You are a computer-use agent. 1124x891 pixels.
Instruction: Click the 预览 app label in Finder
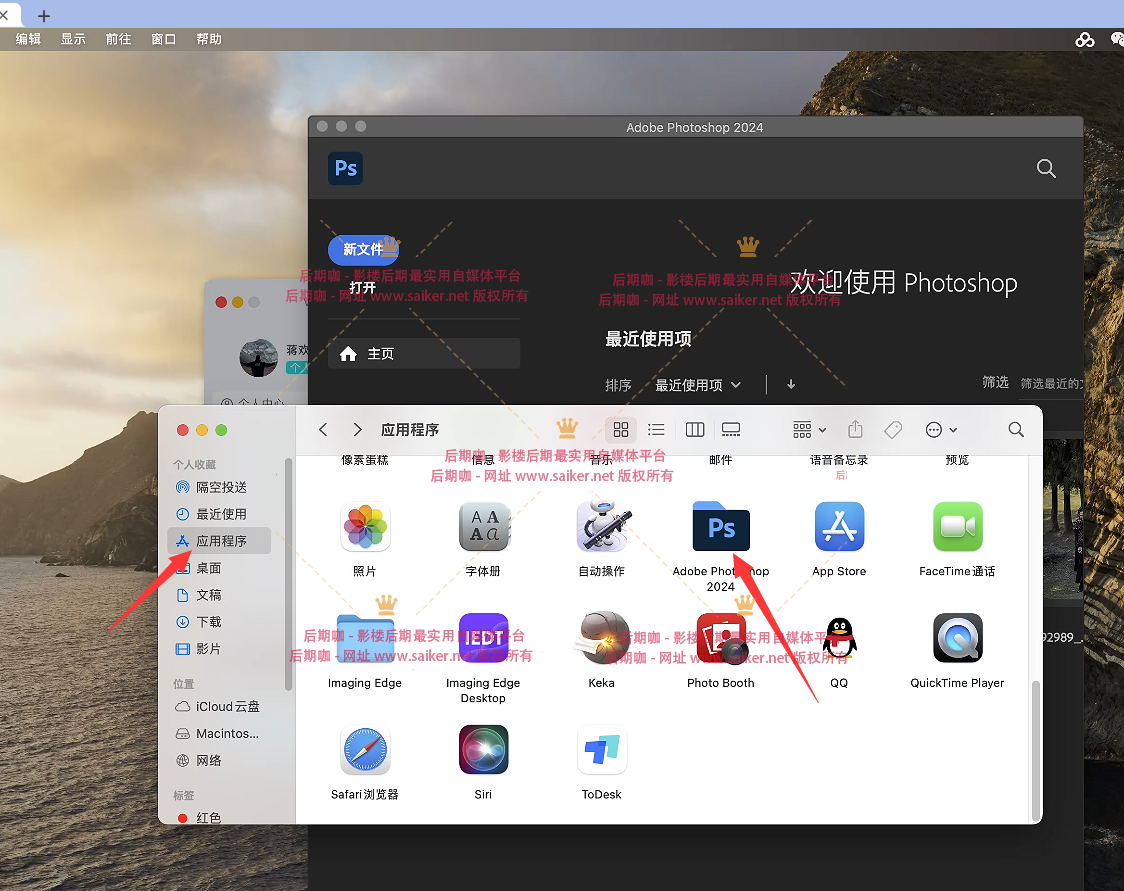point(957,460)
